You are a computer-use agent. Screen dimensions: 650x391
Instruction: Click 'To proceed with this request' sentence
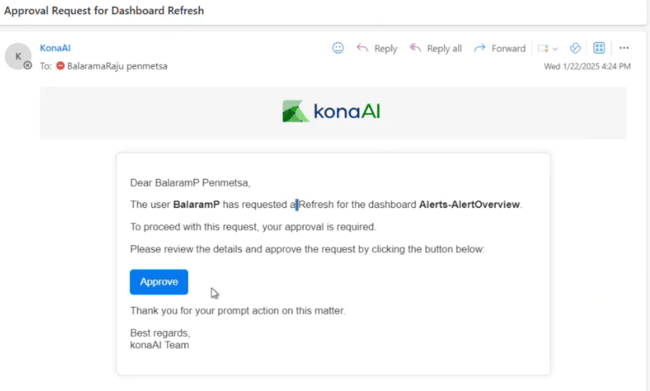tap(253, 227)
